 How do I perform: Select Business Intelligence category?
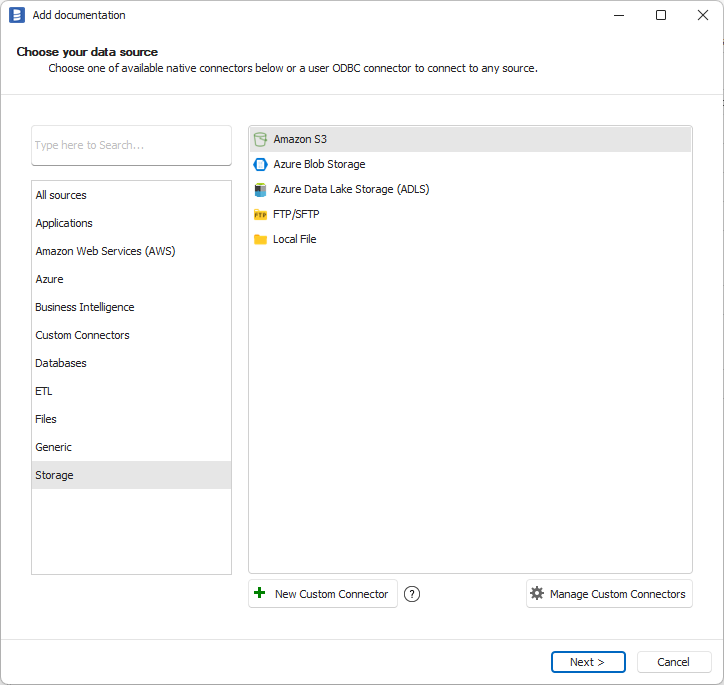pos(131,307)
